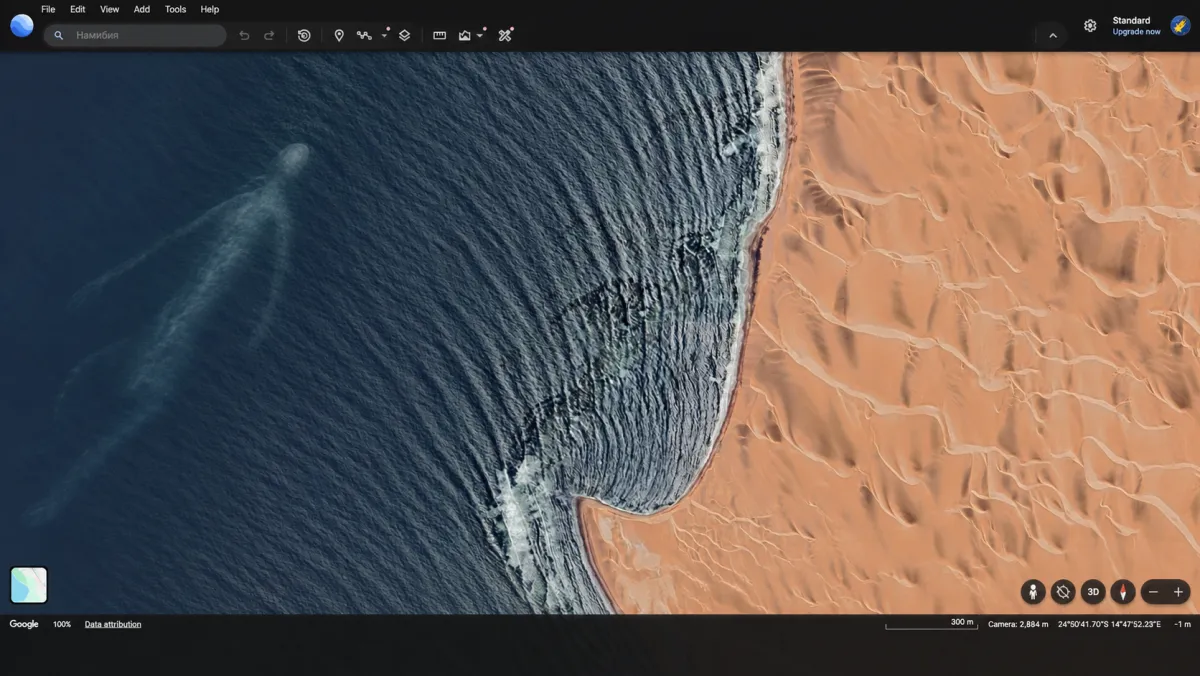1200x676 pixels.
Task: Zoom in with the plus button
Action: click(x=1178, y=592)
